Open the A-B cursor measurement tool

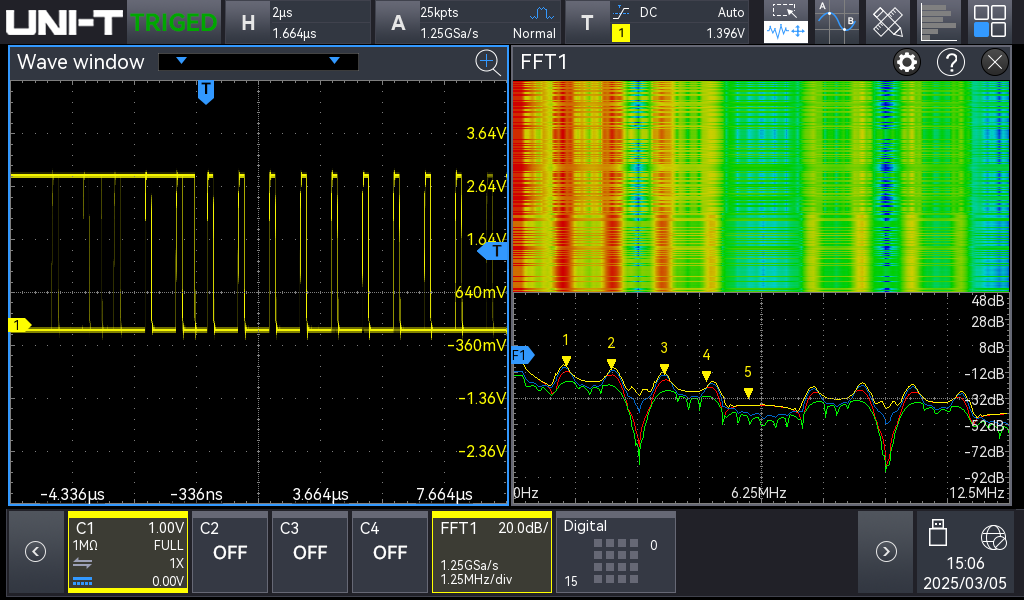click(x=836, y=22)
